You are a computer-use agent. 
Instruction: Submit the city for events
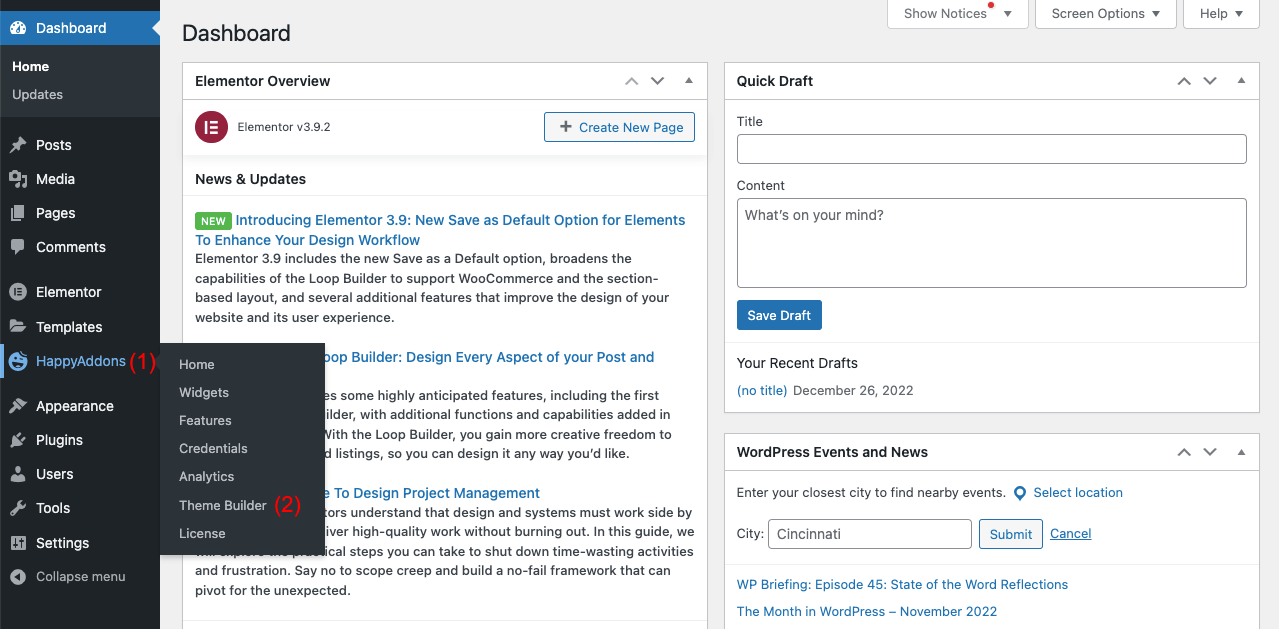[x=1011, y=534]
